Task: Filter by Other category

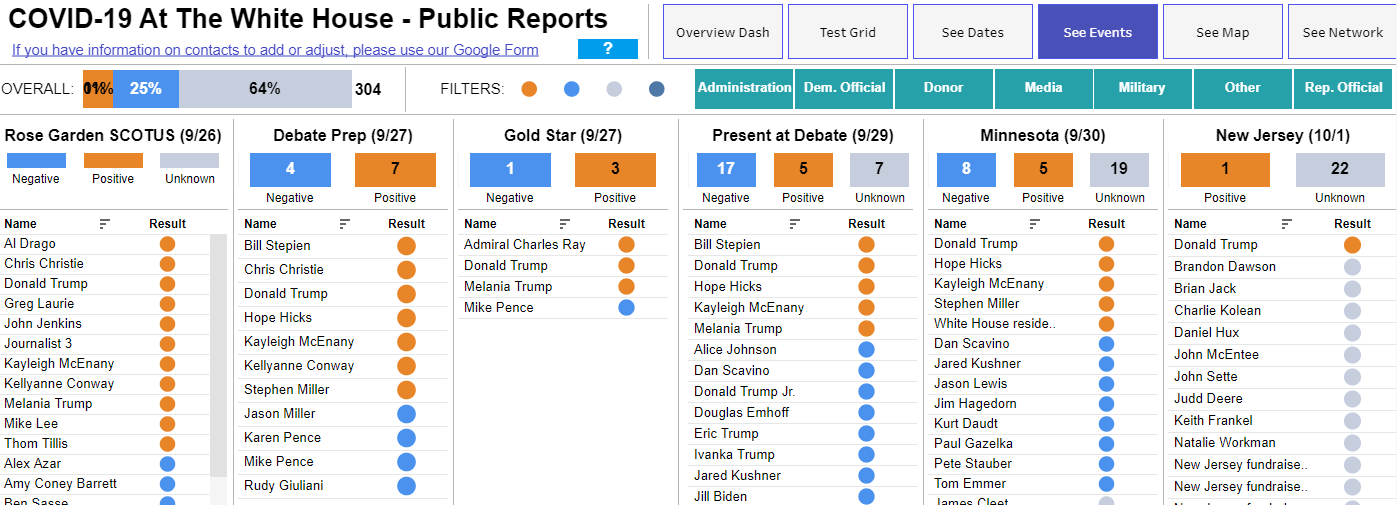Action: (x=1243, y=88)
